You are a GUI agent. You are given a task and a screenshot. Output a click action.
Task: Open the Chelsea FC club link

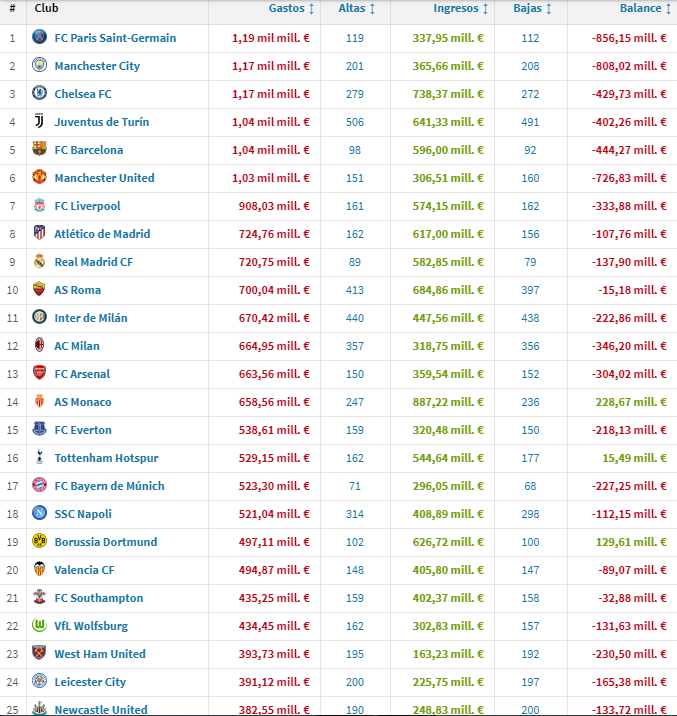[x=83, y=94]
